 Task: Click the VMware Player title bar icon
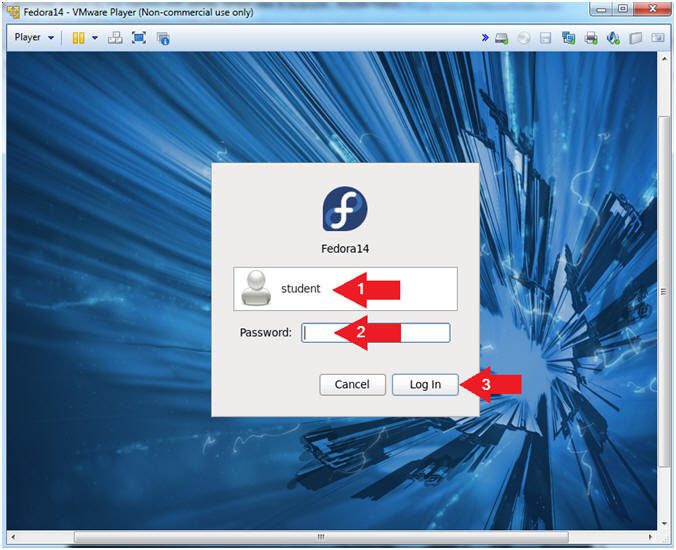point(13,12)
